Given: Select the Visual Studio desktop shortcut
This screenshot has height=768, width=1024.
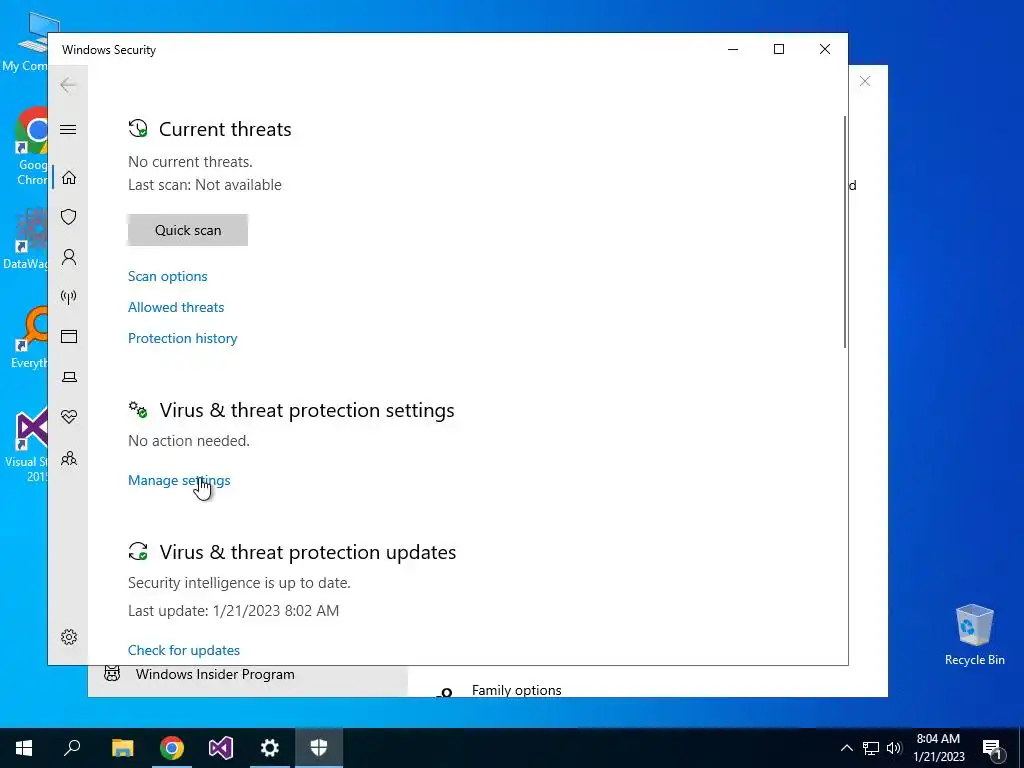Looking at the screenshot, I should (26, 445).
